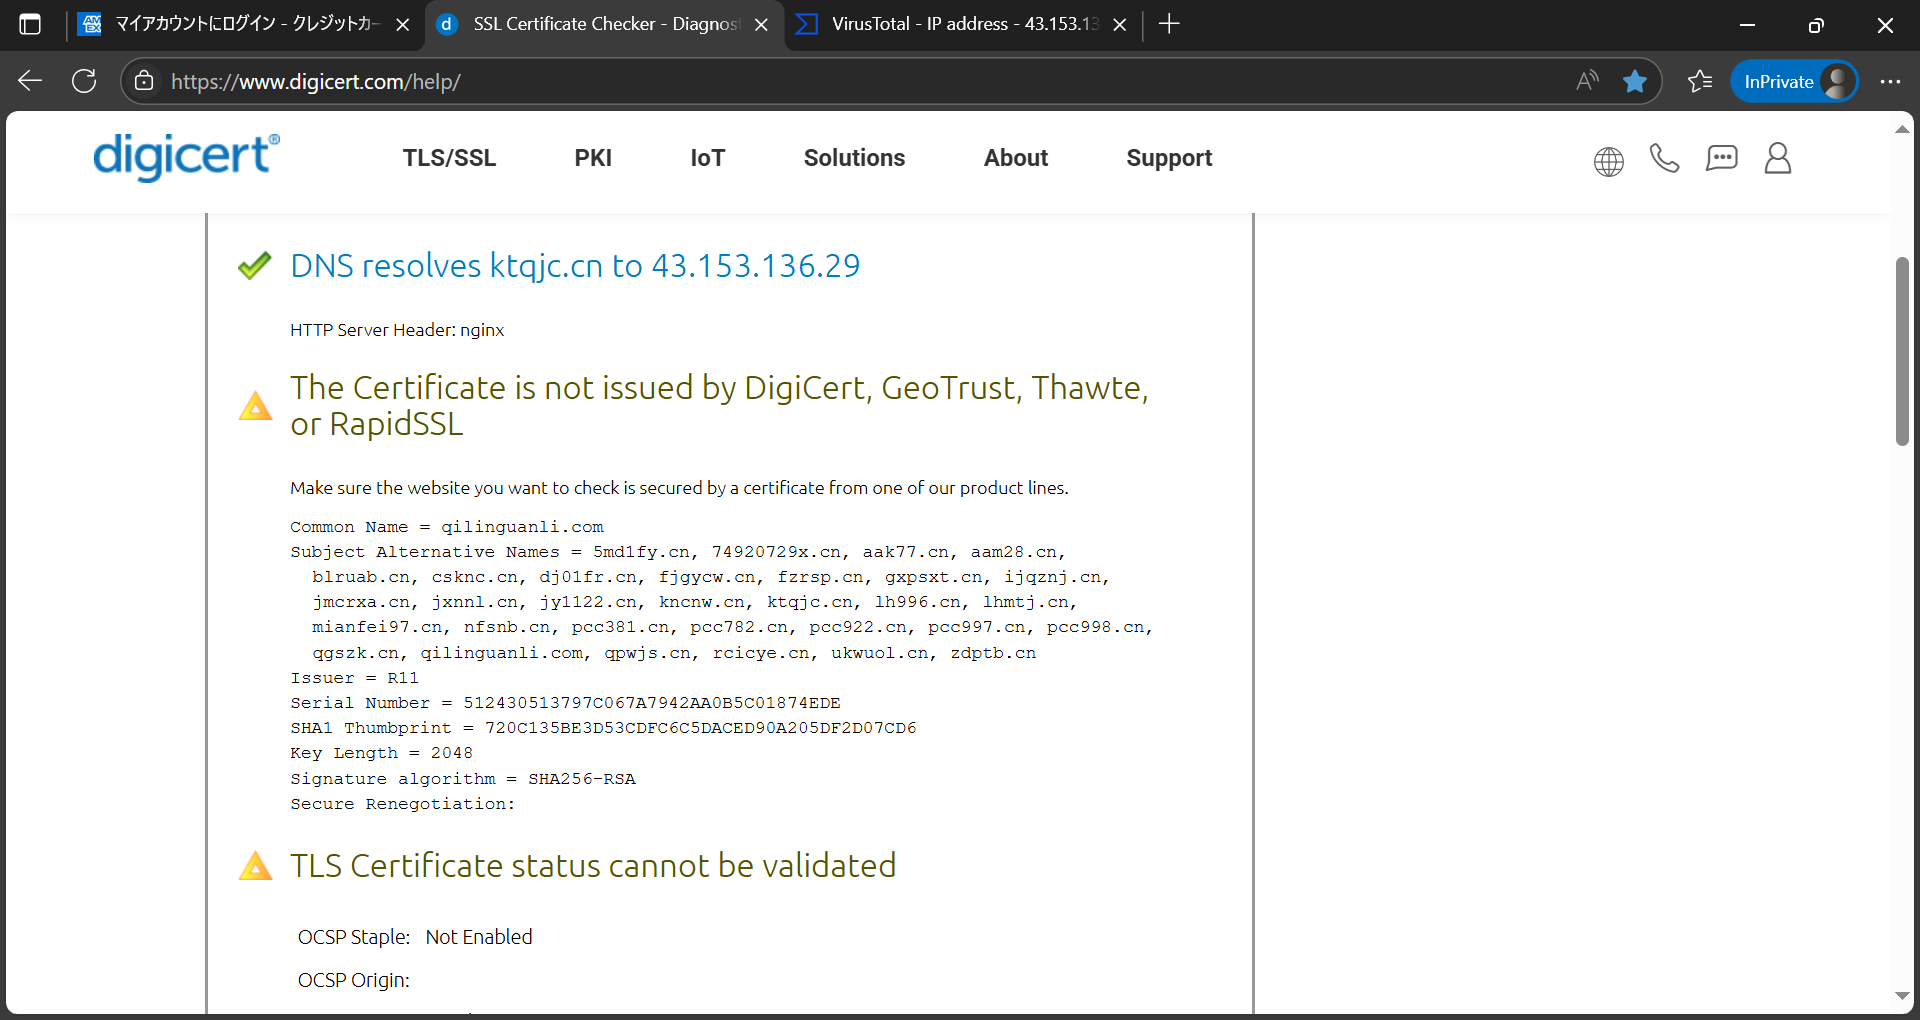Select the SSL Certificate Checker tab
Image resolution: width=1920 pixels, height=1020 pixels.
tap(604, 24)
